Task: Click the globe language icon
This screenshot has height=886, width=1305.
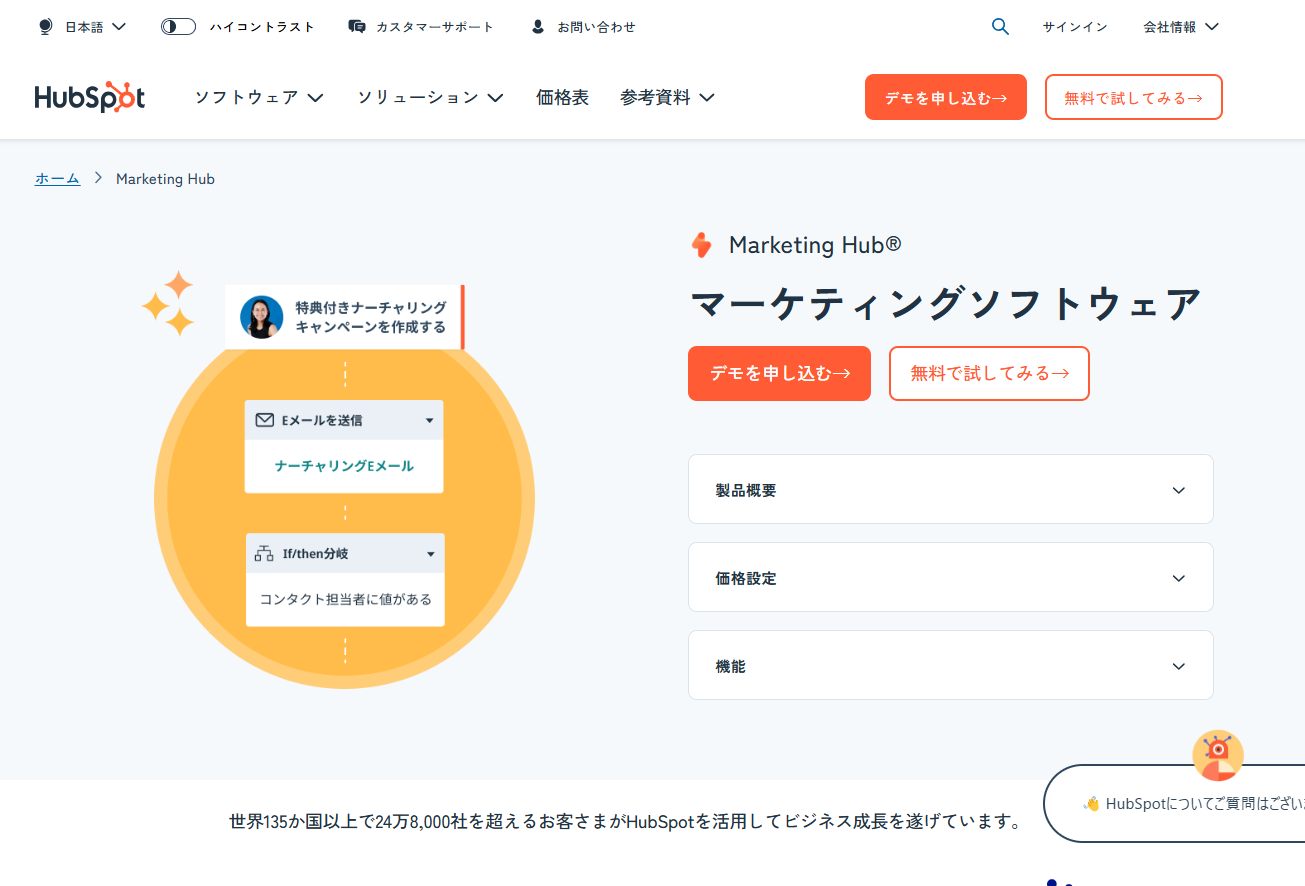Action: tap(45, 27)
